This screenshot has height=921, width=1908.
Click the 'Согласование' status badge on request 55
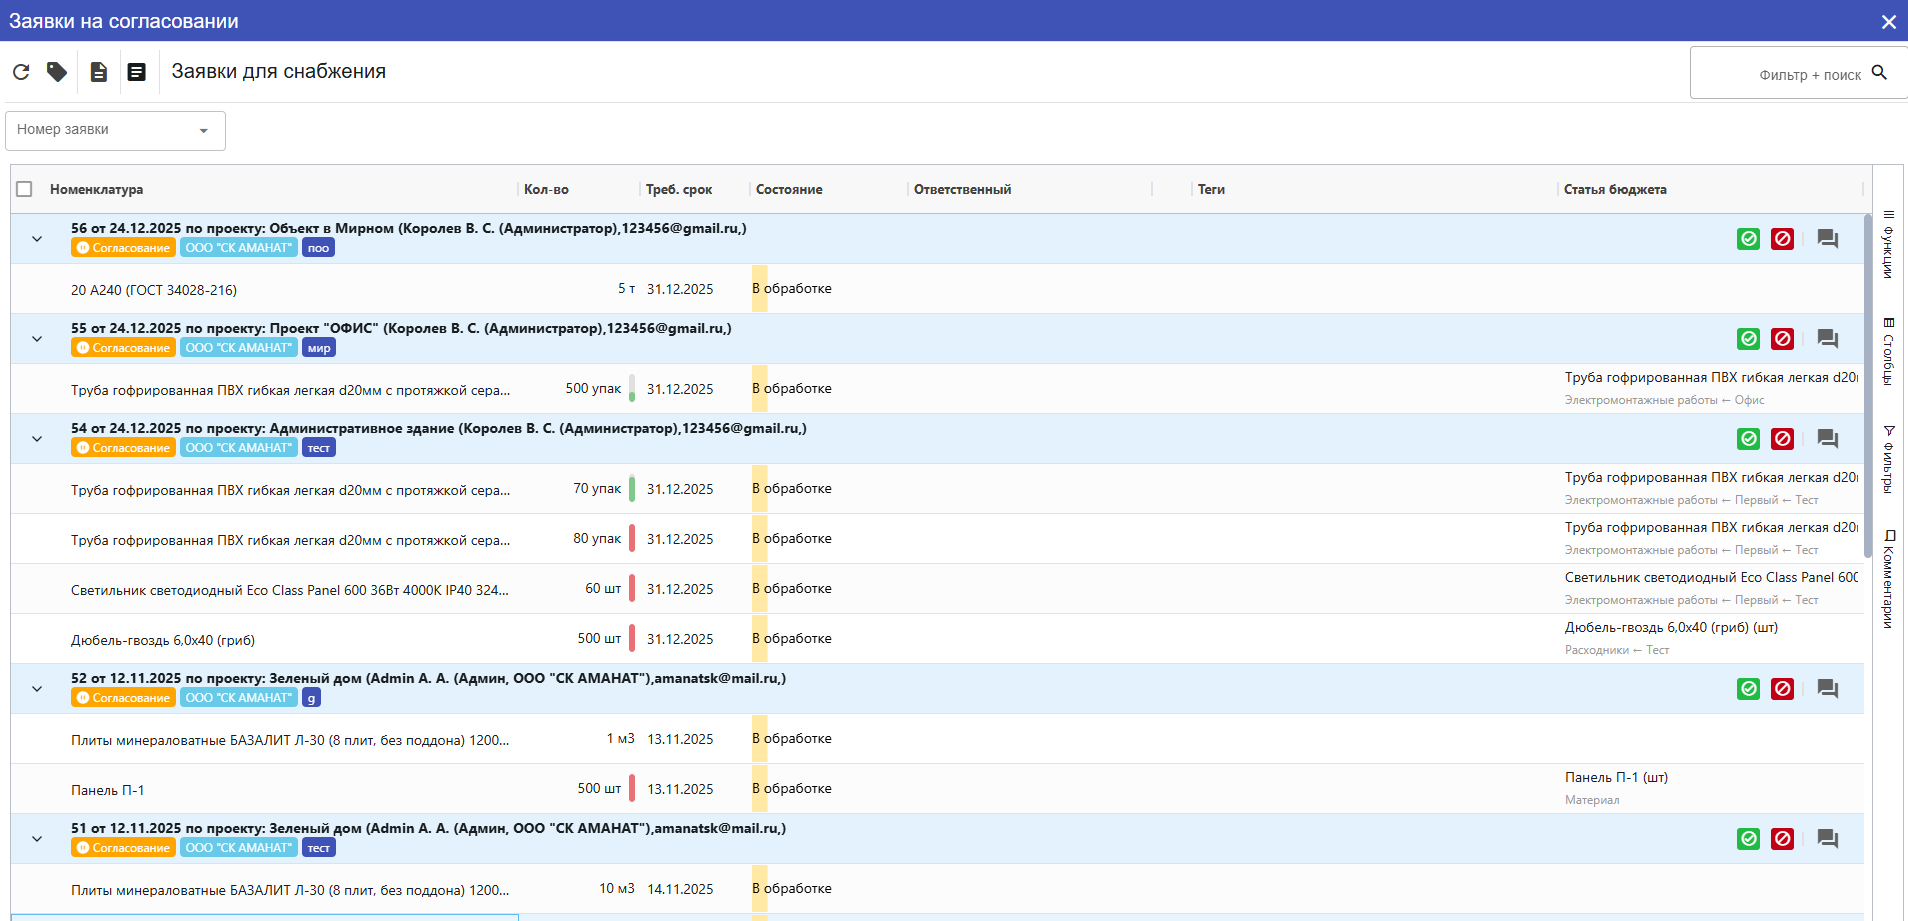tap(123, 348)
